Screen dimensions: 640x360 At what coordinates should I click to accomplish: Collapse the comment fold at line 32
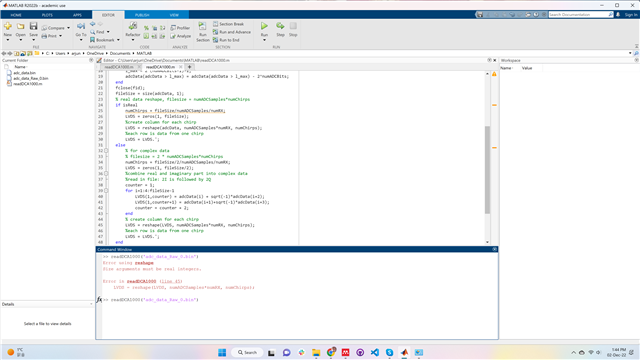click(x=106, y=151)
